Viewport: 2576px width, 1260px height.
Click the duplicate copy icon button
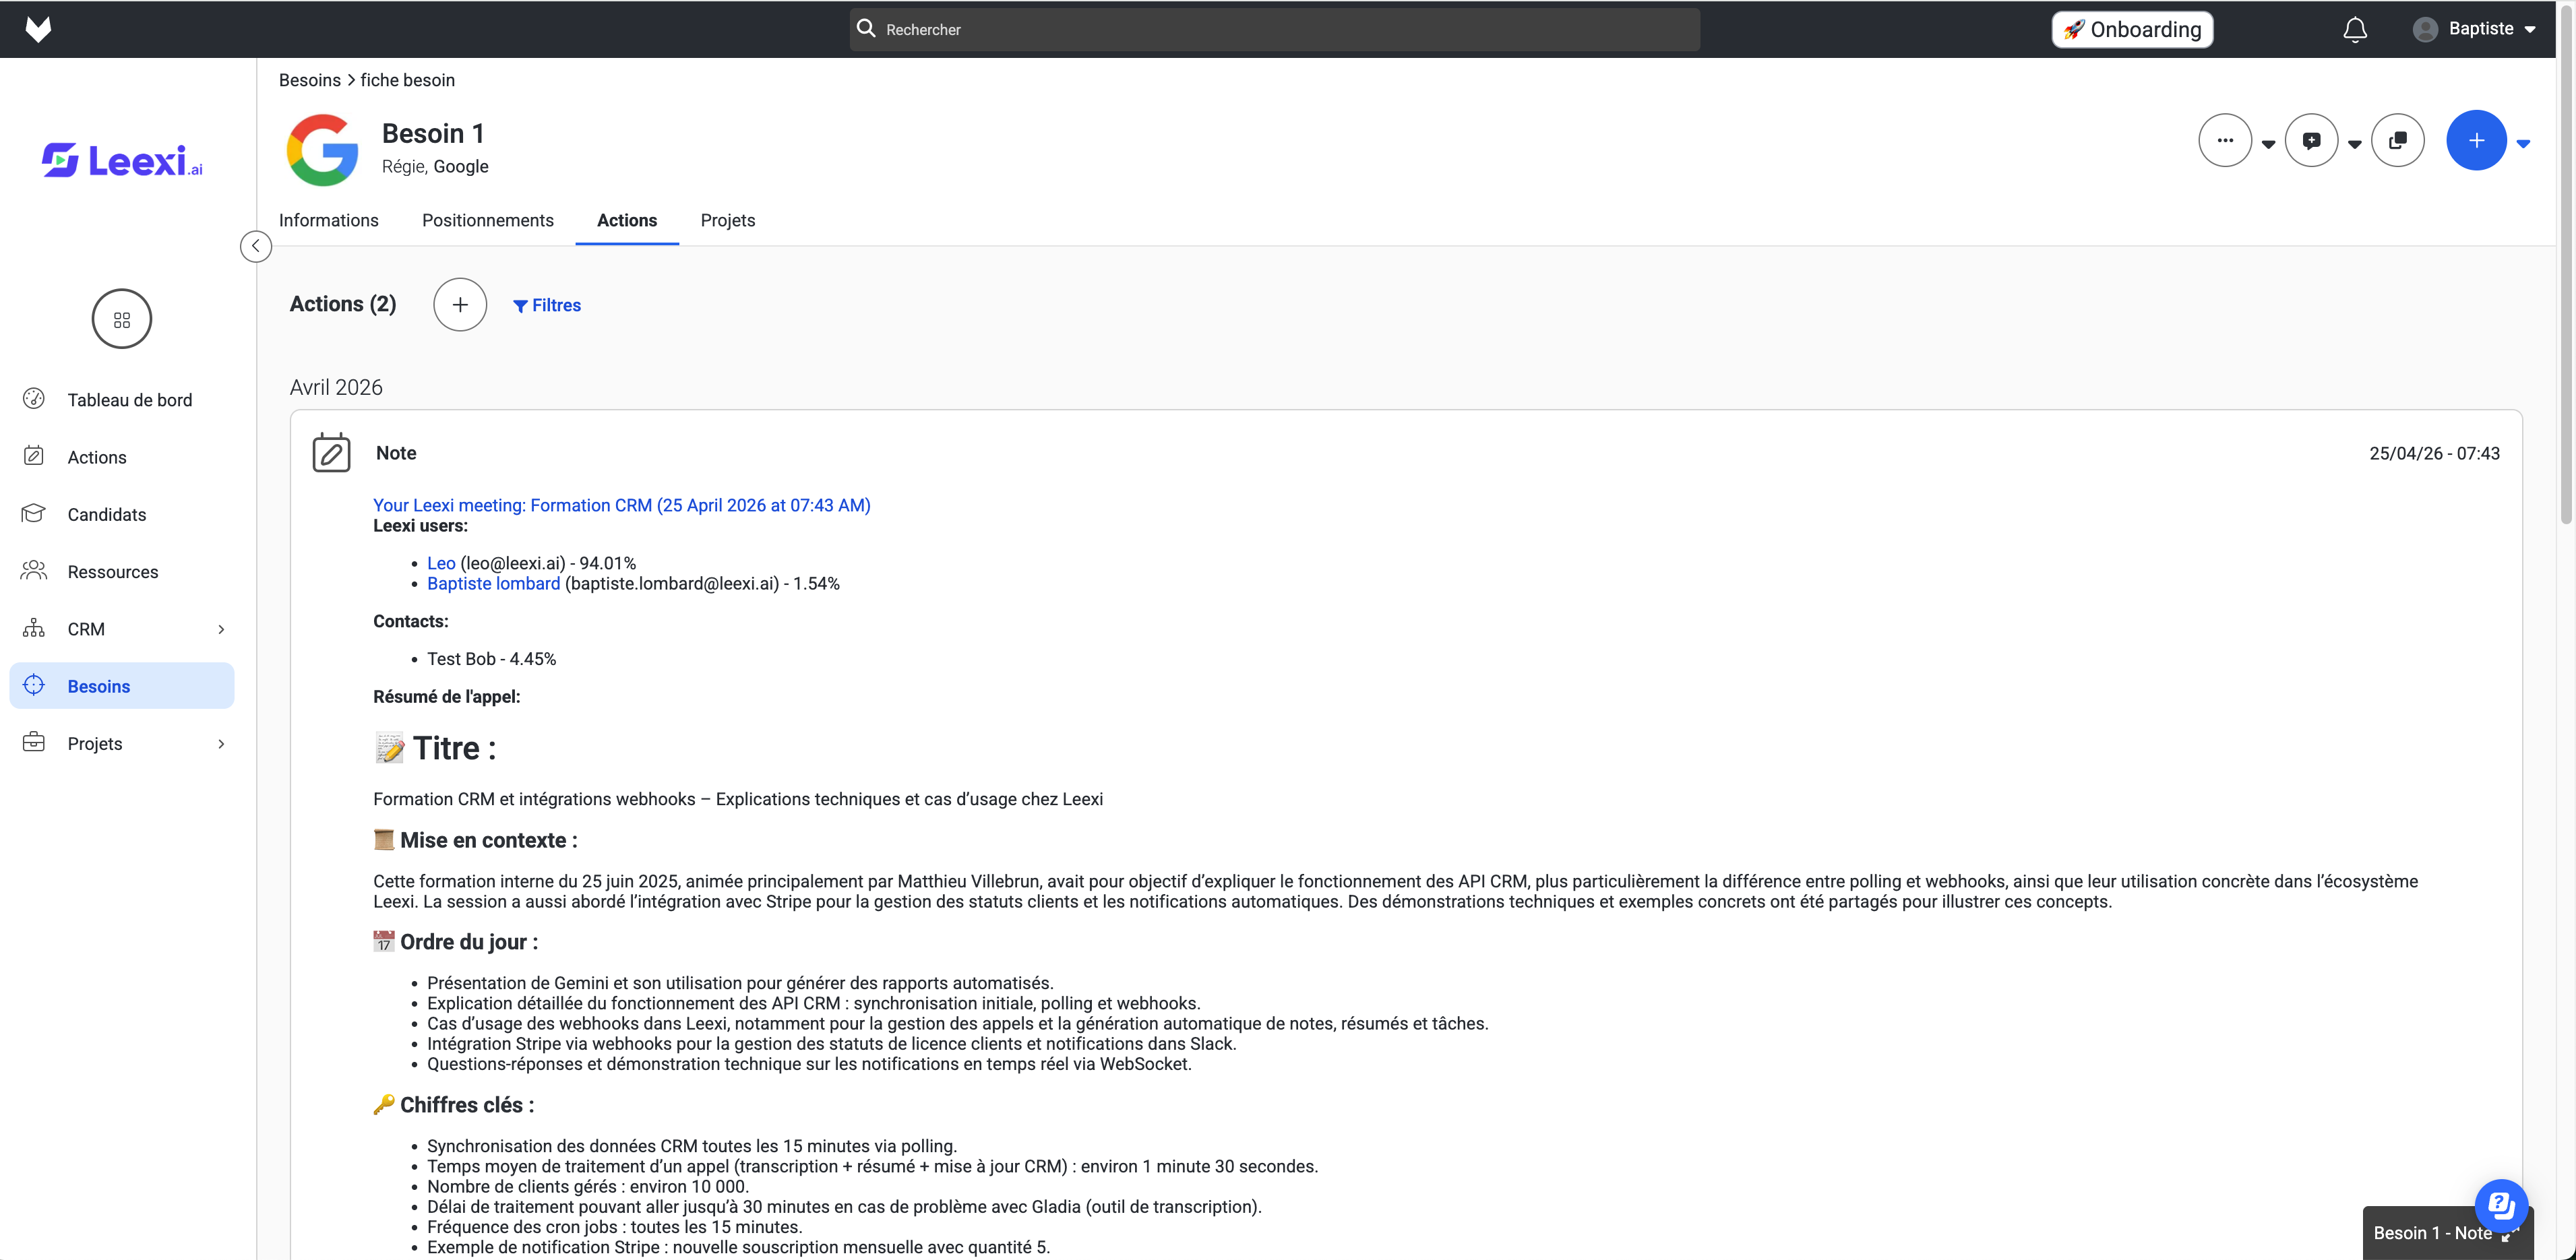[2397, 140]
